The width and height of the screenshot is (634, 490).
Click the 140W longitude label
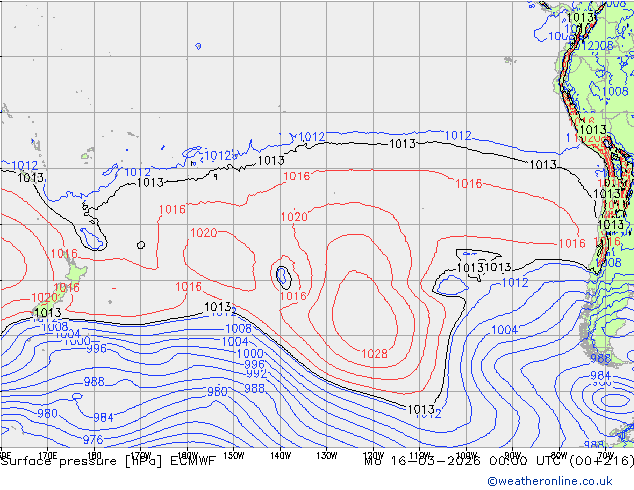tap(281, 456)
